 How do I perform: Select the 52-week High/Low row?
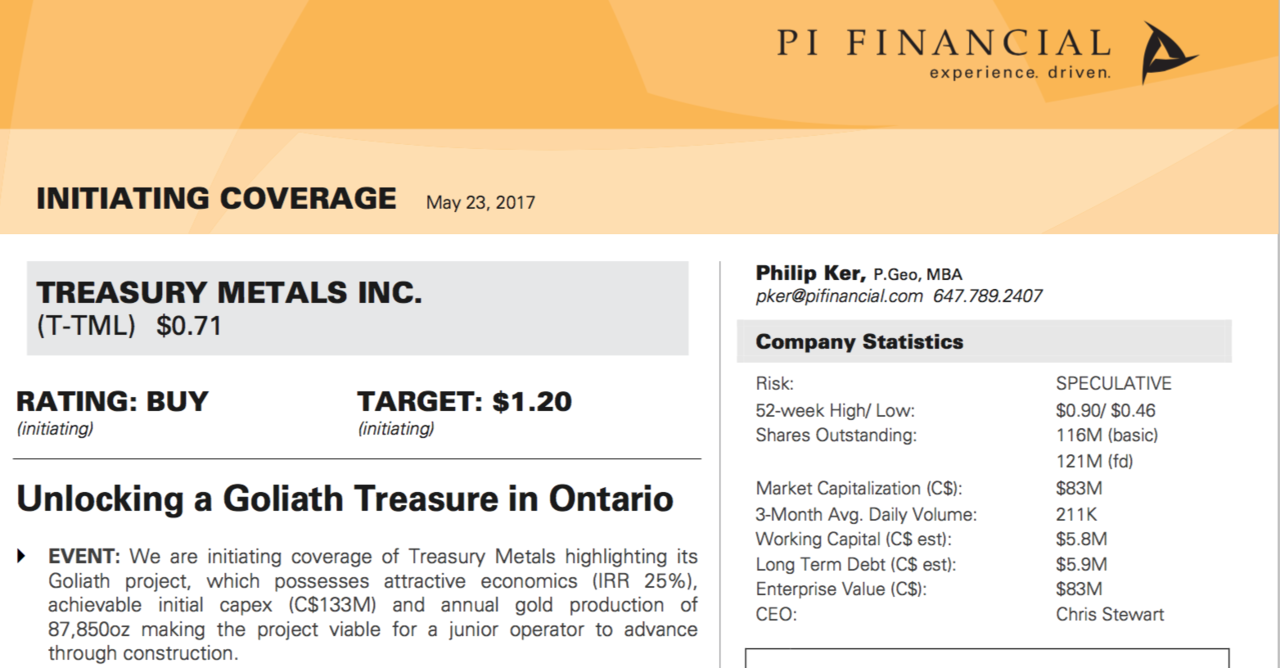957,410
